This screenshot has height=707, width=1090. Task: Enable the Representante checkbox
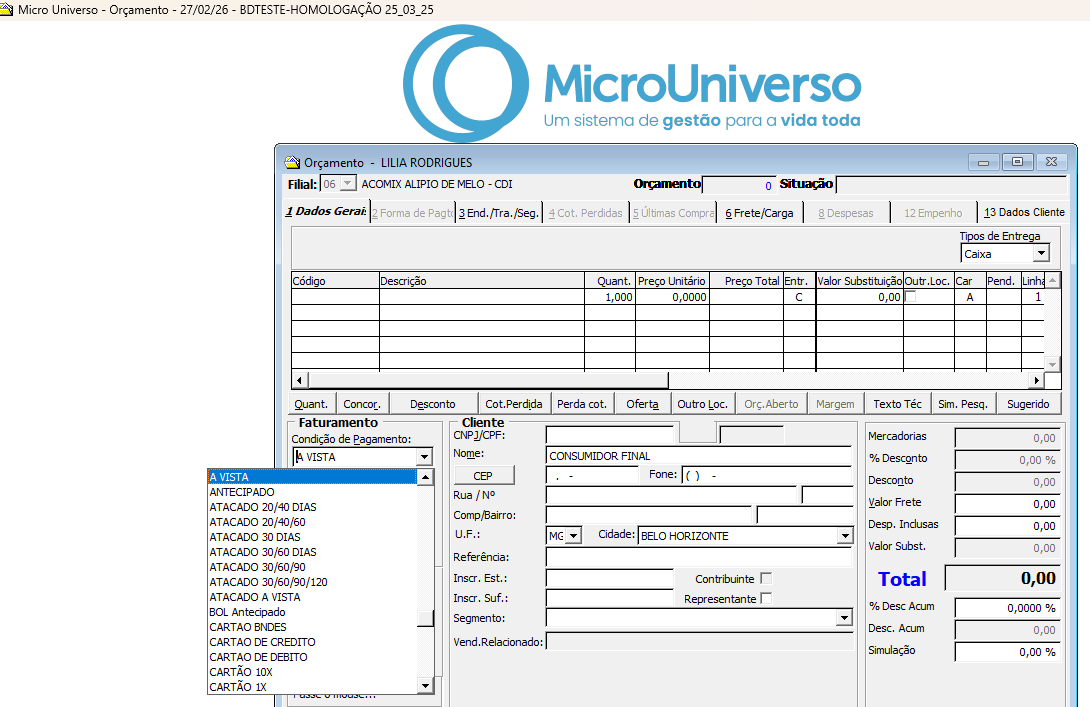[x=766, y=599]
